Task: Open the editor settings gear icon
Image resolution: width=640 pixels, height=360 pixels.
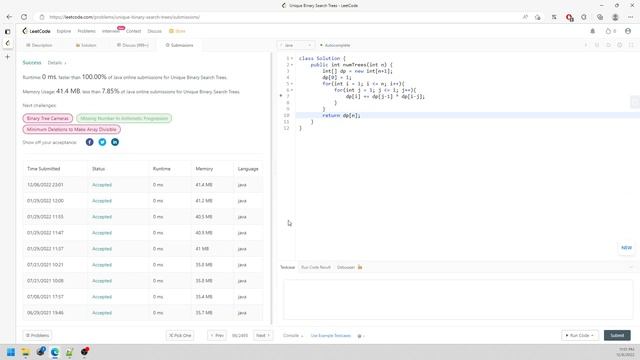Action: pos(620,45)
